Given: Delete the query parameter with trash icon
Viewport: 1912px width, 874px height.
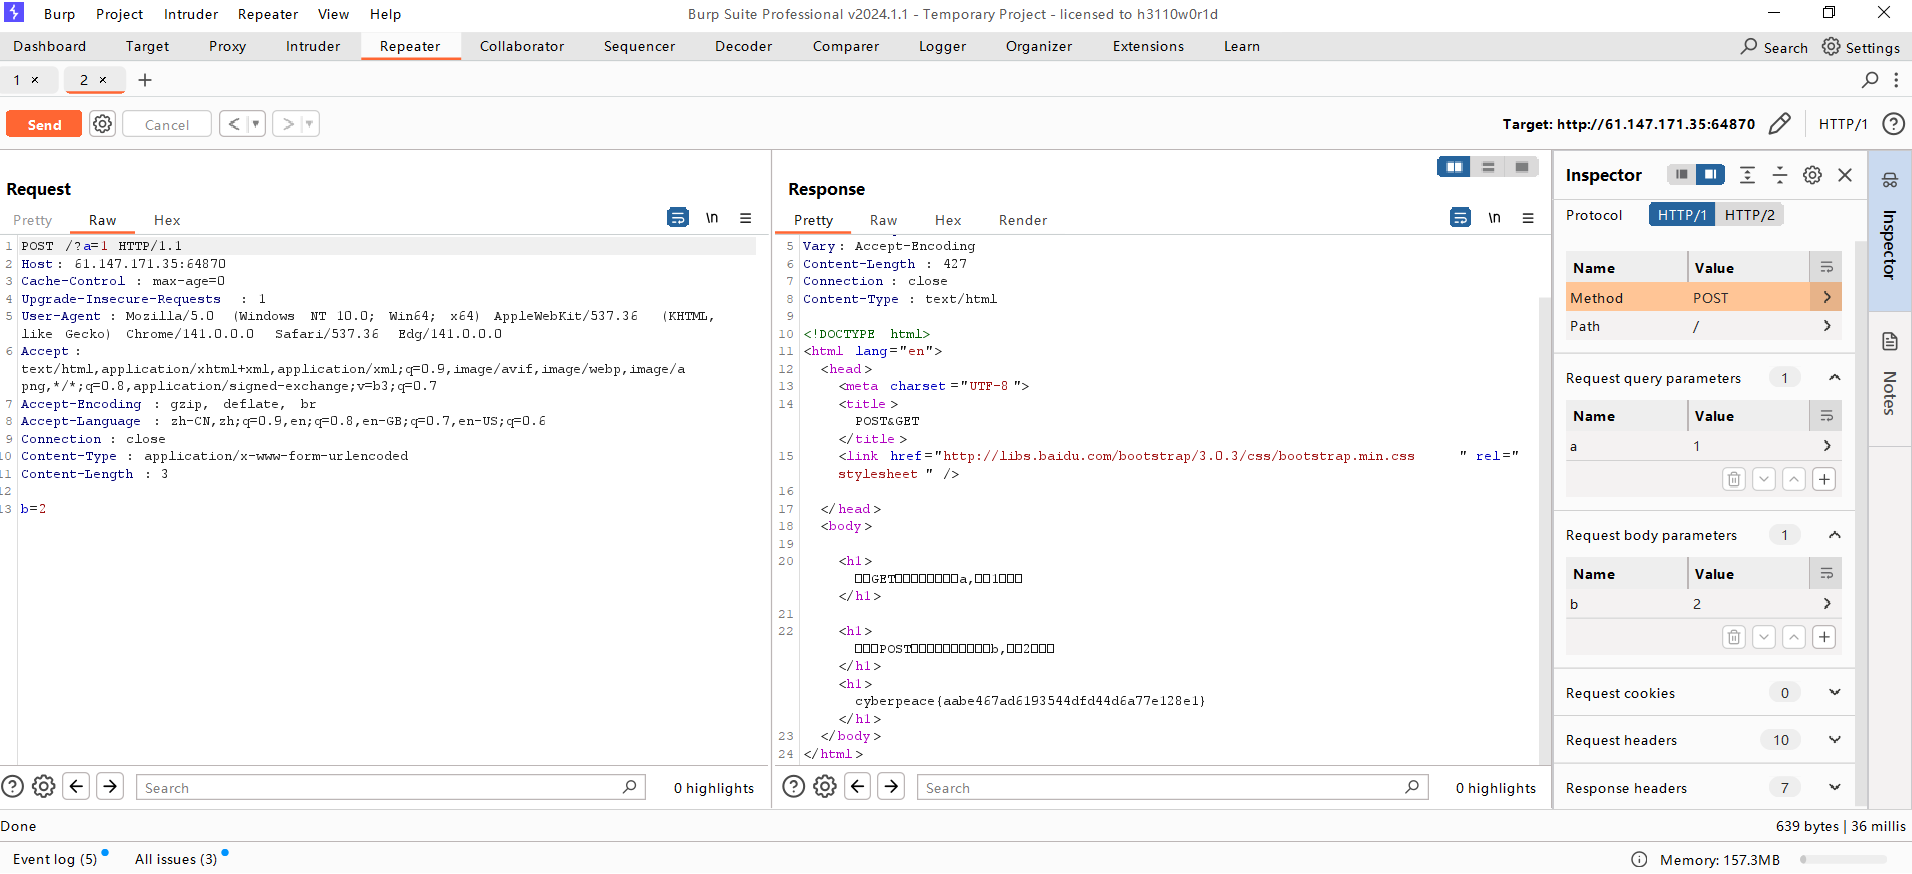Looking at the screenshot, I should [1733, 479].
